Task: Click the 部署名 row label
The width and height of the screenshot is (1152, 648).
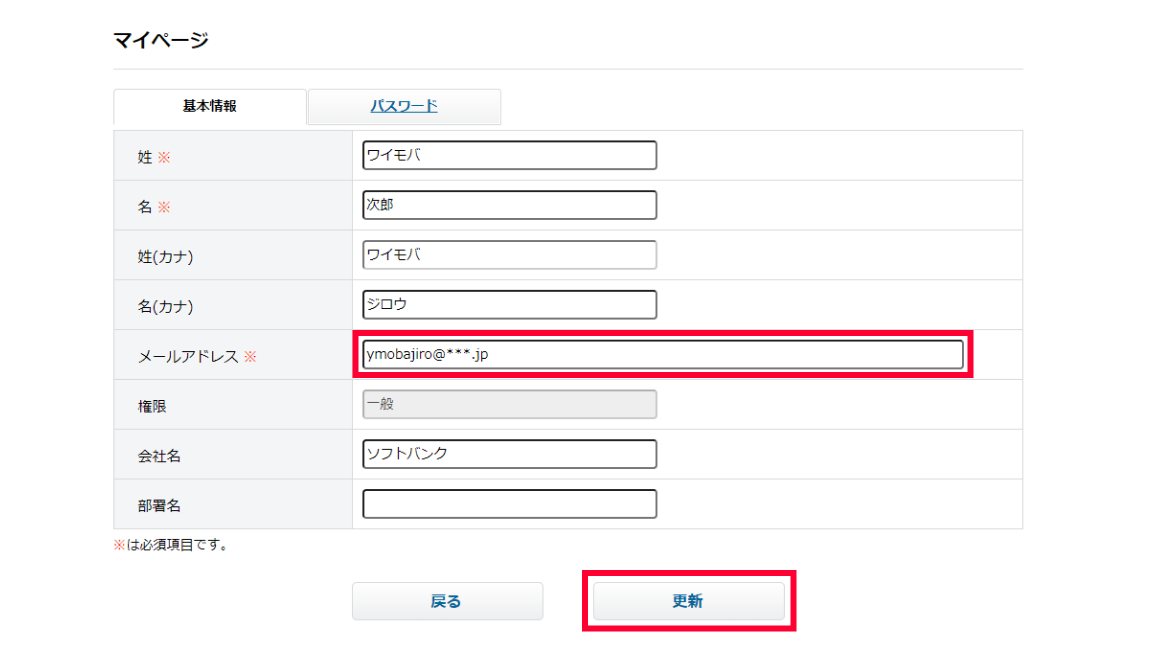Action: tap(160, 506)
